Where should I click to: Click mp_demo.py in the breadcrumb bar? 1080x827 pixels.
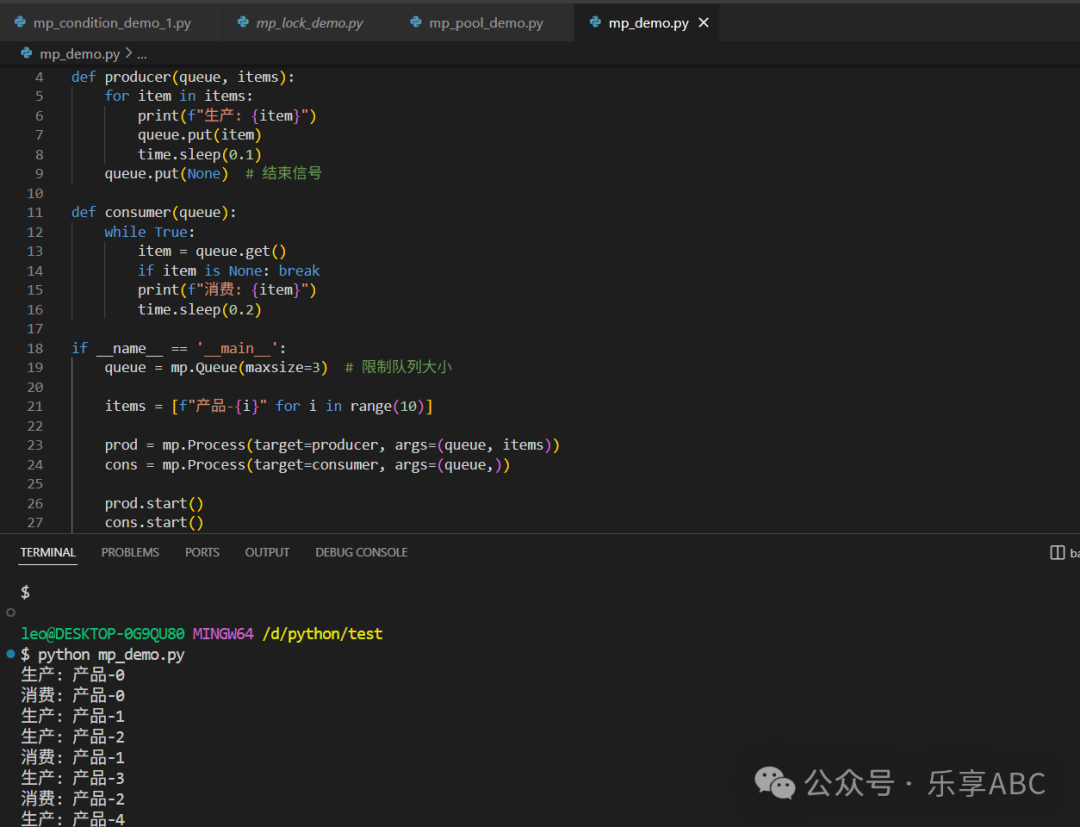point(79,54)
